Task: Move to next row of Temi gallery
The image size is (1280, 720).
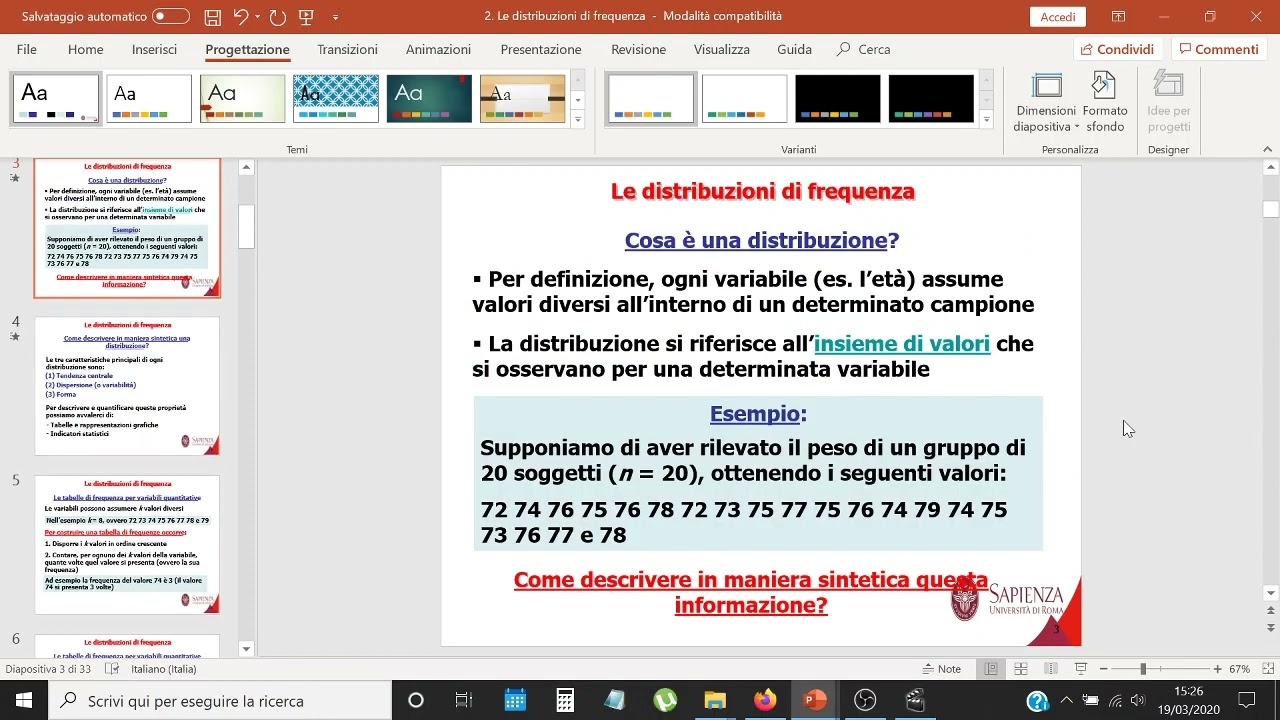Action: 578,101
